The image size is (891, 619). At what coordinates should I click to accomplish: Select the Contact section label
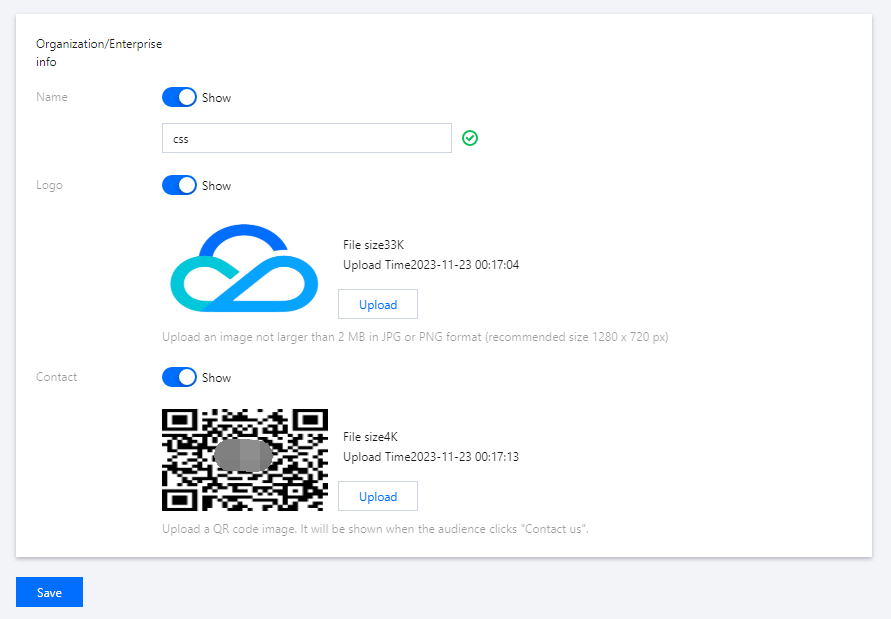pos(56,377)
